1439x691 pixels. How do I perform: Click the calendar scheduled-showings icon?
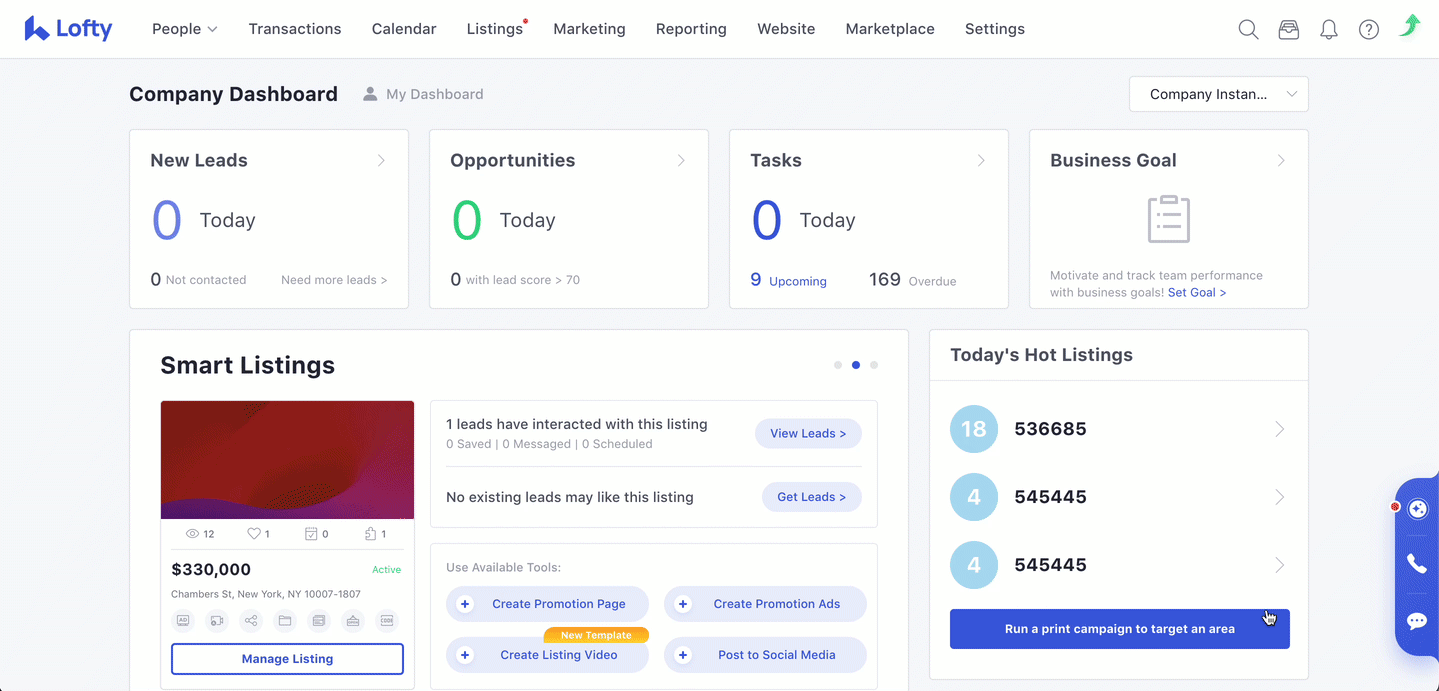[x=311, y=534]
